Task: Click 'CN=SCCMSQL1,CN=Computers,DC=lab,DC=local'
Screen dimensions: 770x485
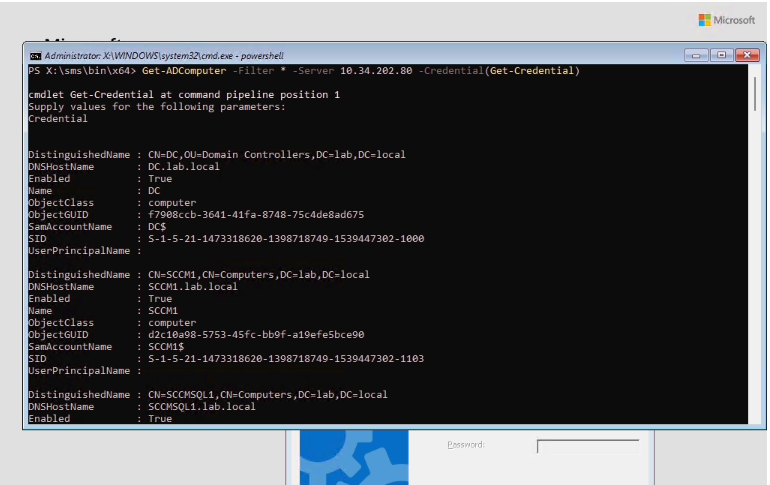Action: click(268, 395)
